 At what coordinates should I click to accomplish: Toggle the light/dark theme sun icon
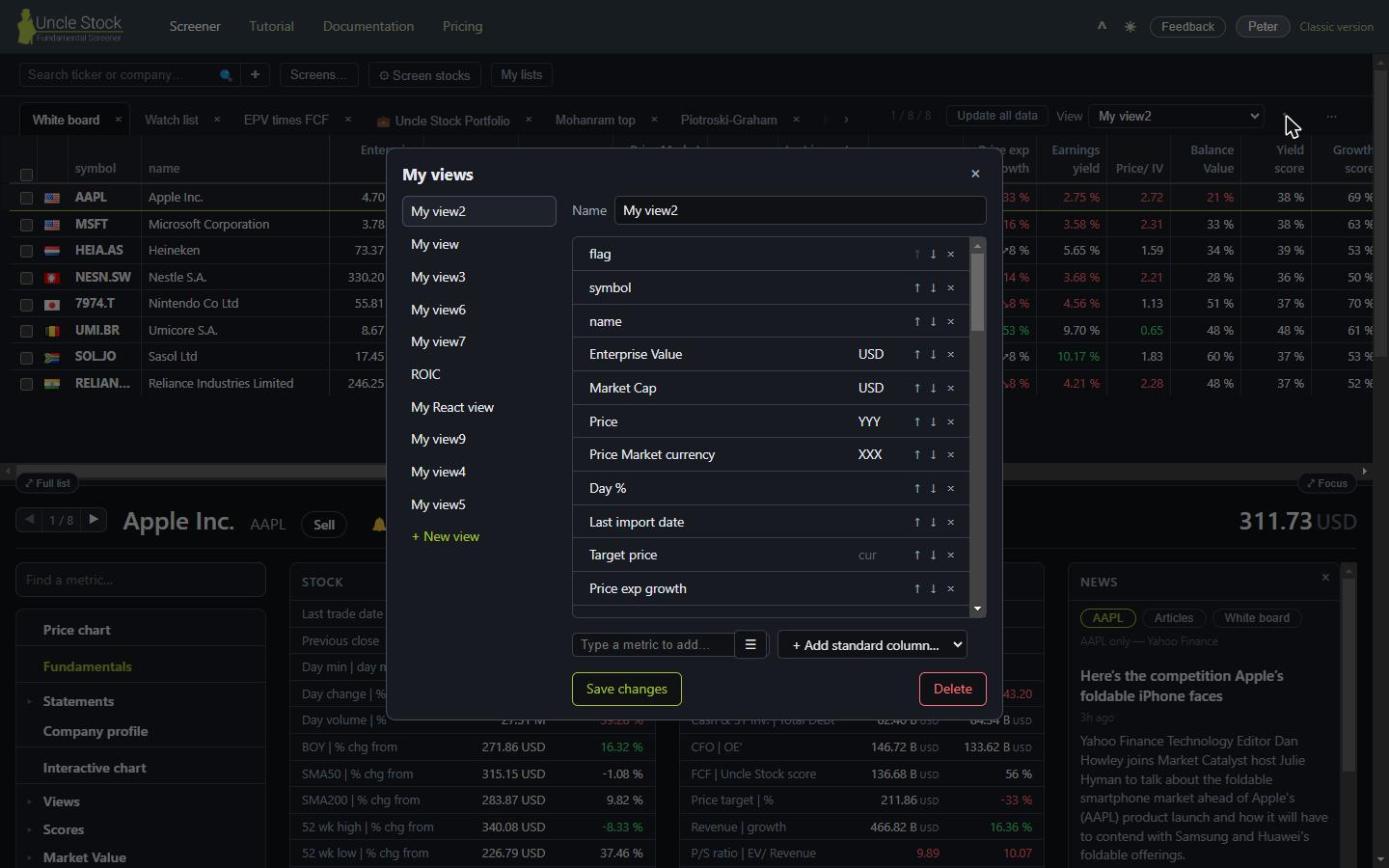[1130, 27]
